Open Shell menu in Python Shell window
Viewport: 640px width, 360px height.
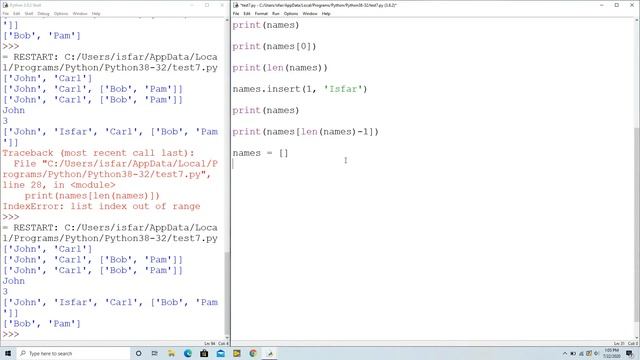29,13
